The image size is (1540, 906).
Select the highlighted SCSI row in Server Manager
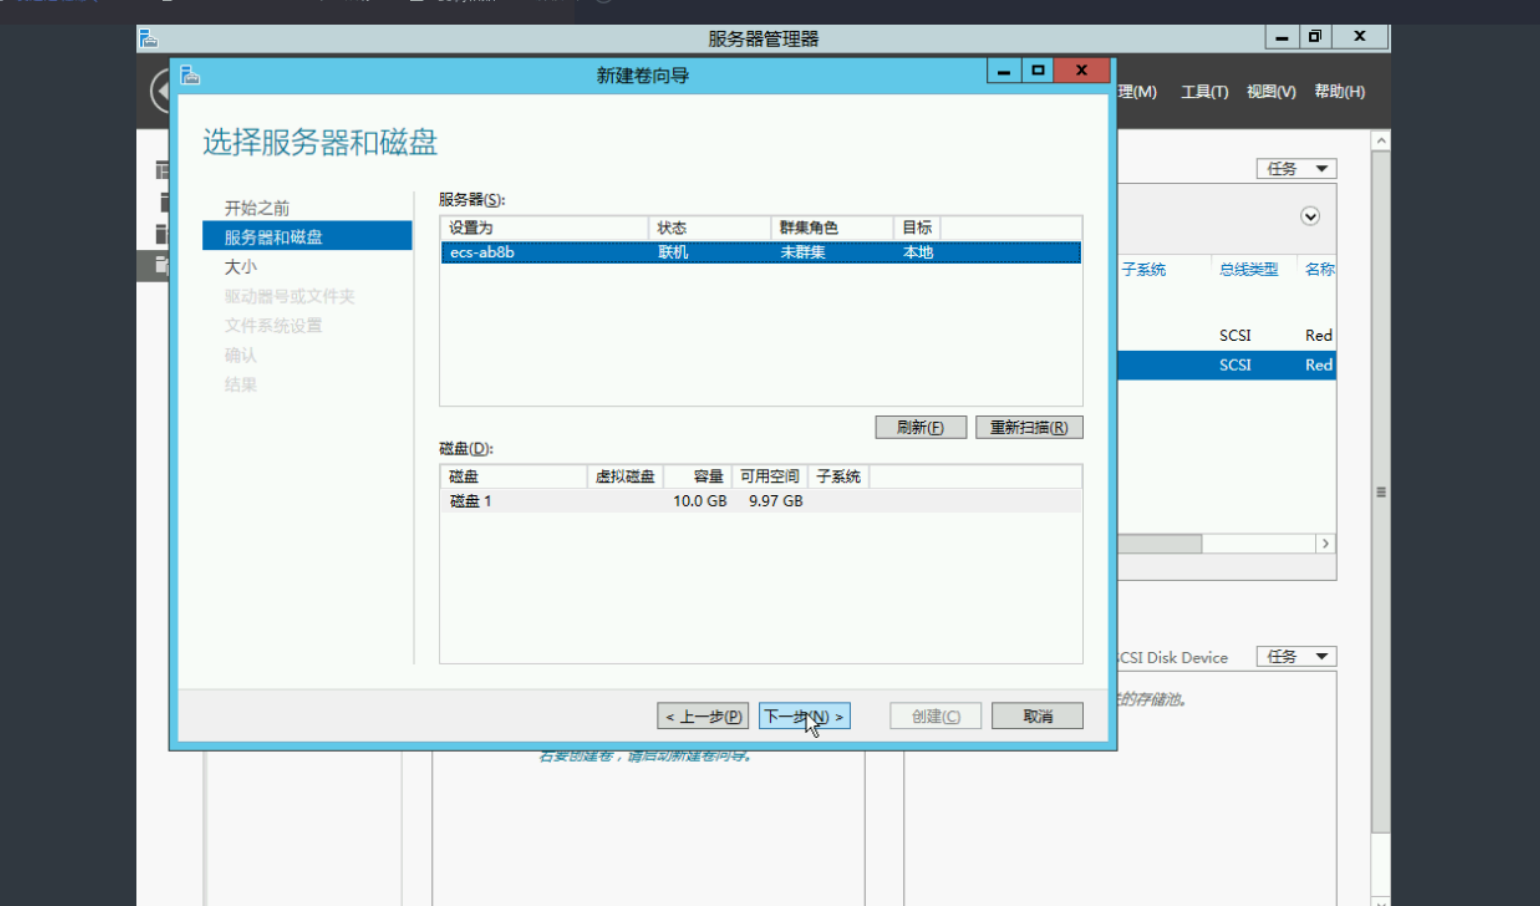1226,365
